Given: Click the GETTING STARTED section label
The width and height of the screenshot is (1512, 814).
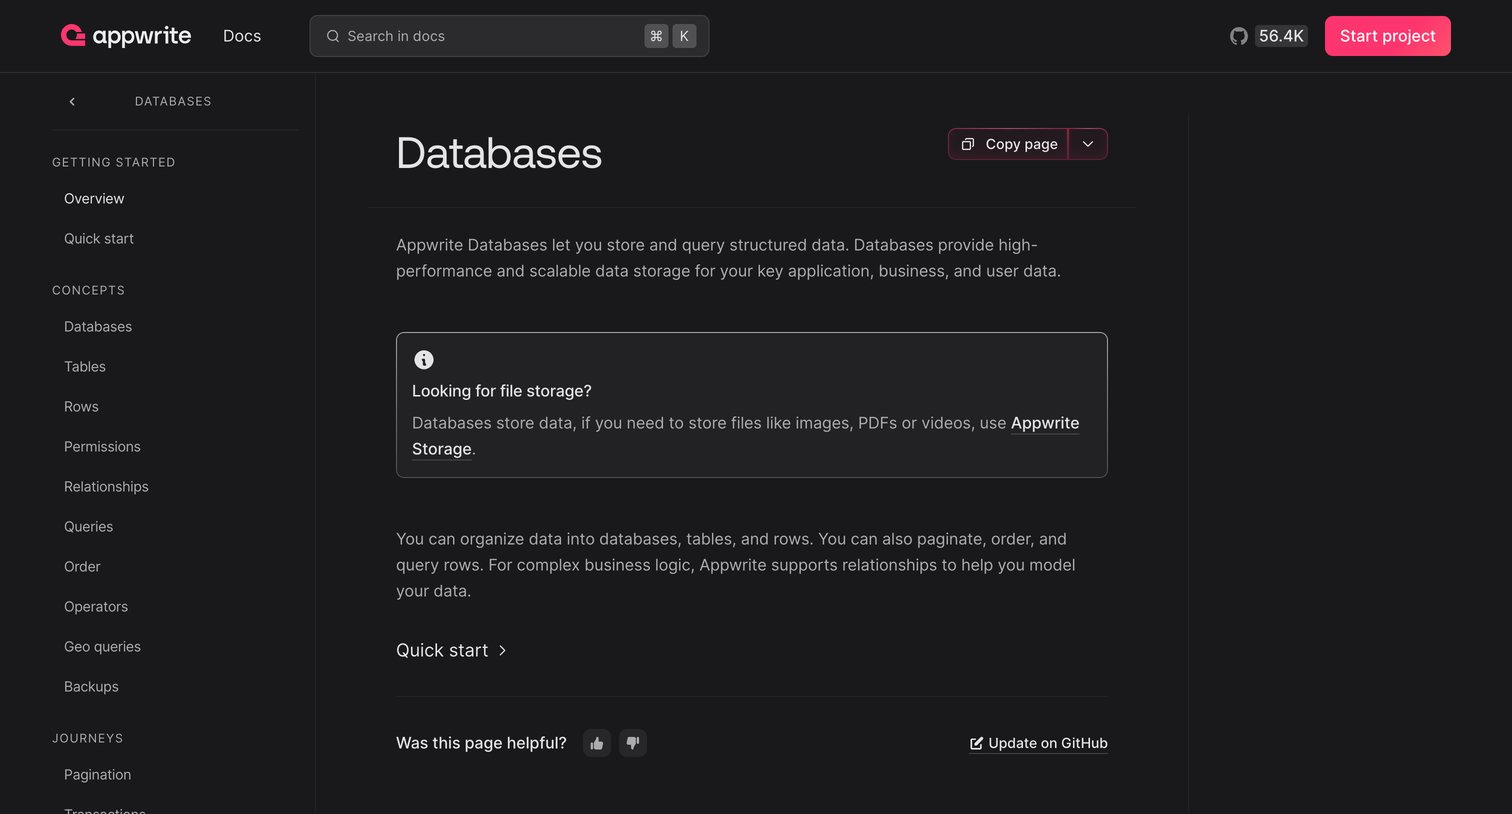Looking at the screenshot, I should (113, 162).
